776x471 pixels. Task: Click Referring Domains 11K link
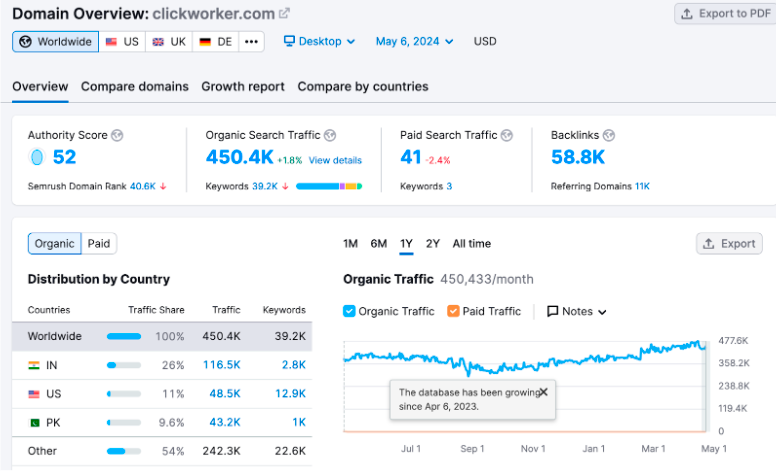click(642, 187)
